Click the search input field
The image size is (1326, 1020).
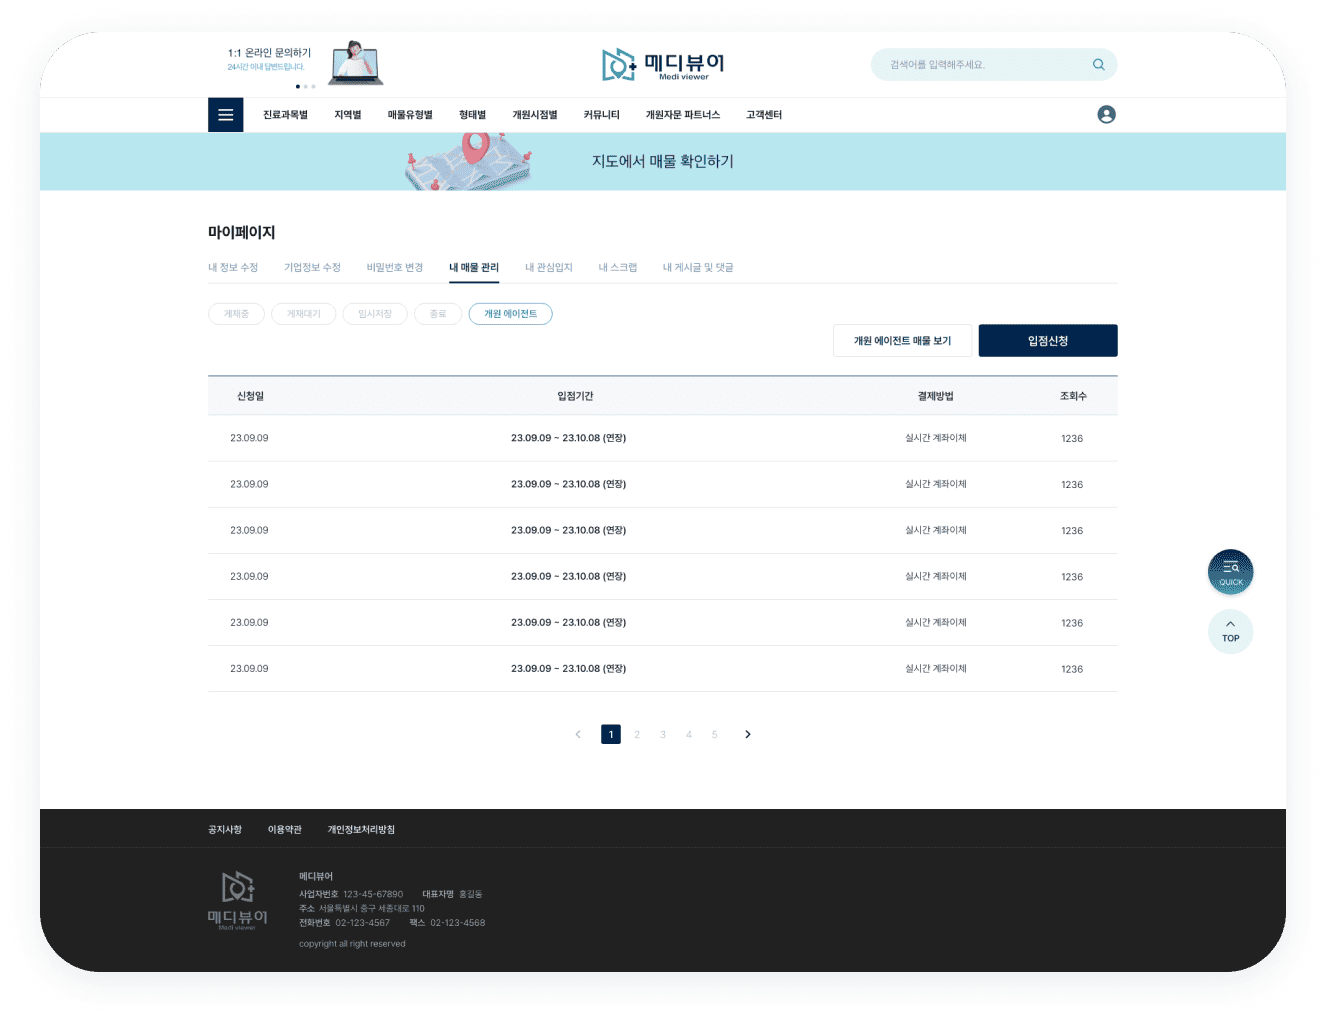click(980, 65)
